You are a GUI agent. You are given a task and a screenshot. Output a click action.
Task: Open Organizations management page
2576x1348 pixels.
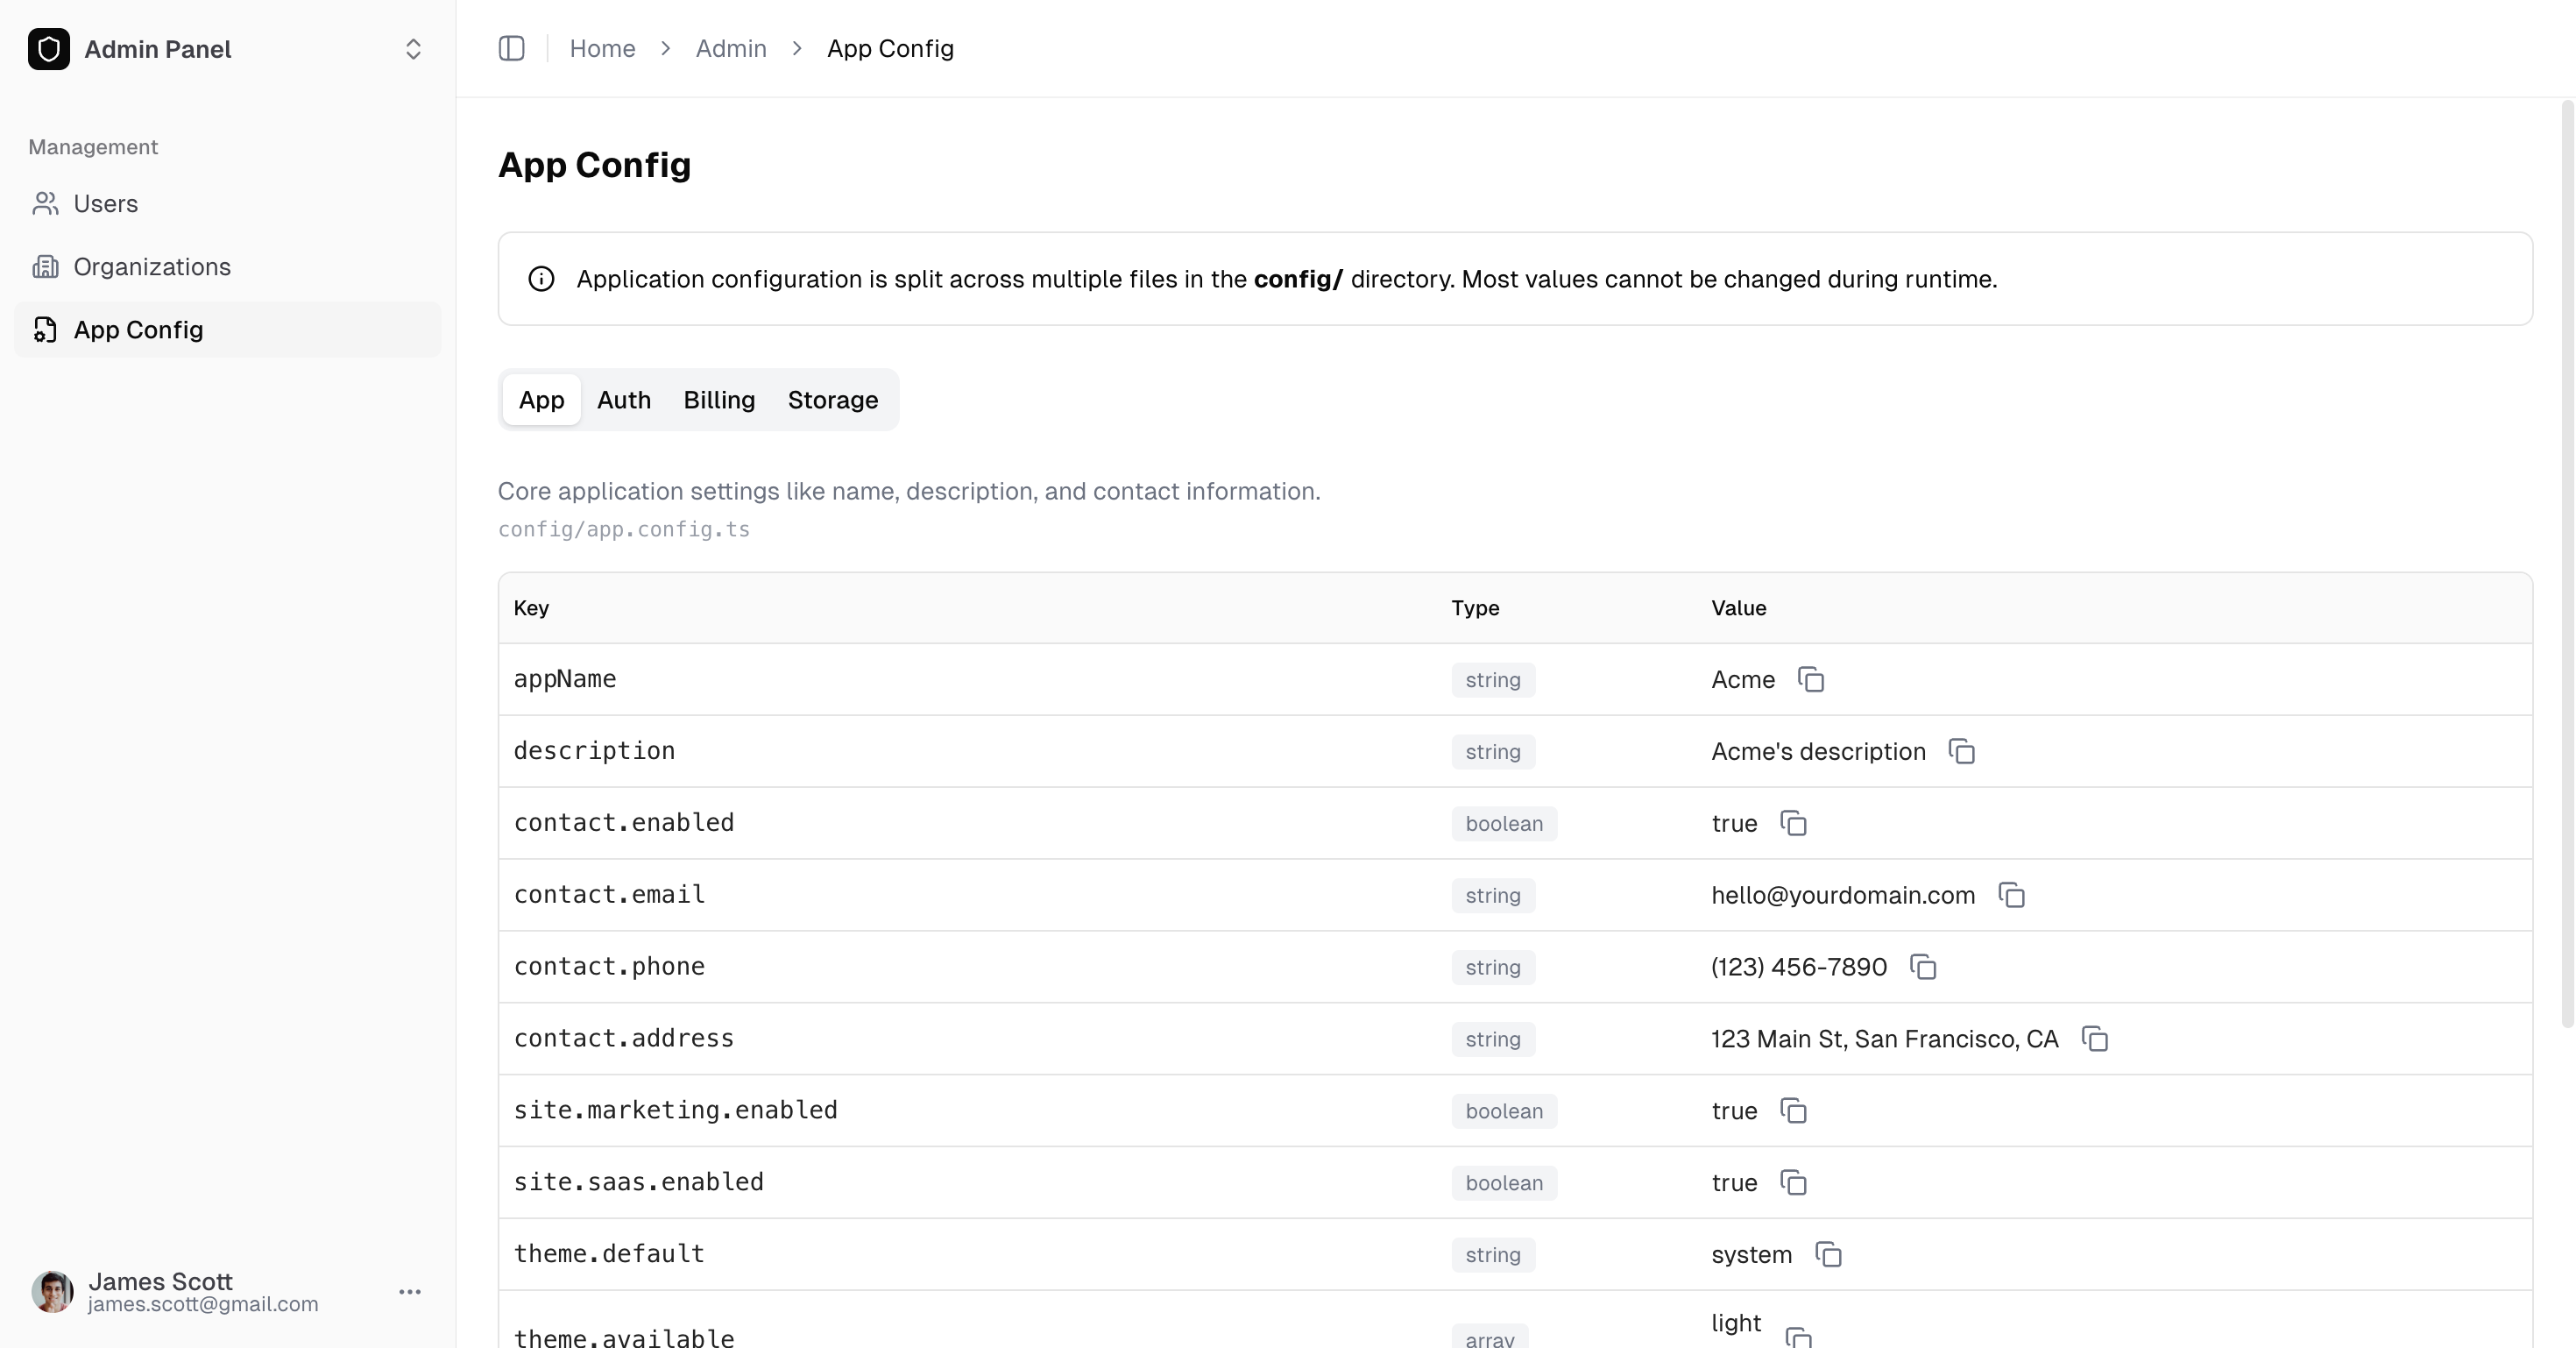(x=151, y=267)
